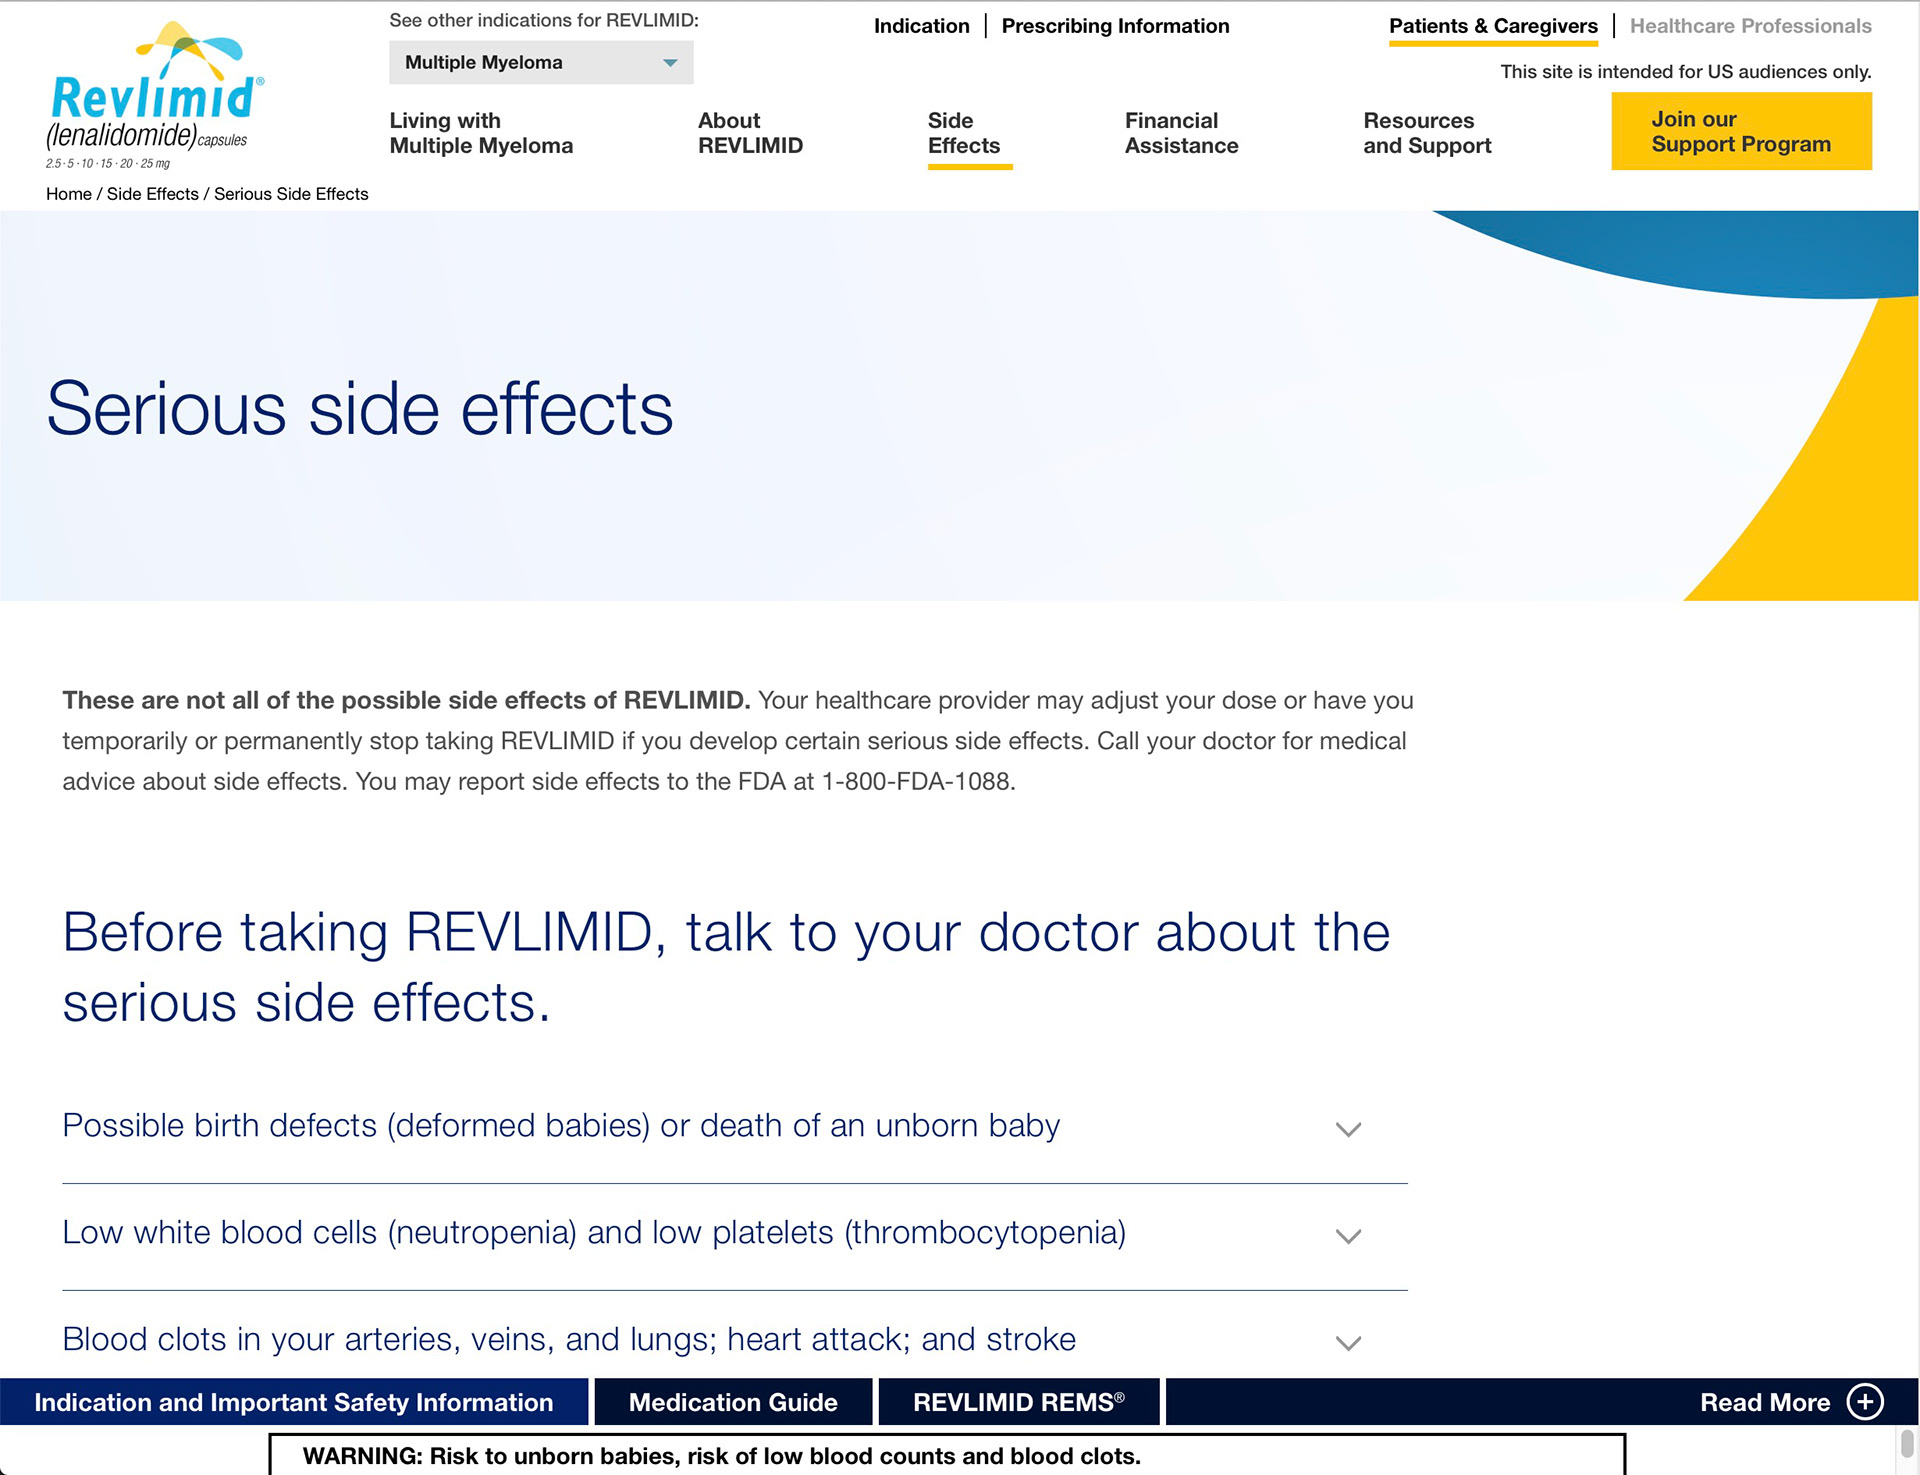1920x1475 pixels.
Task: Open the Financial Assistance menu
Action: click(x=1181, y=133)
